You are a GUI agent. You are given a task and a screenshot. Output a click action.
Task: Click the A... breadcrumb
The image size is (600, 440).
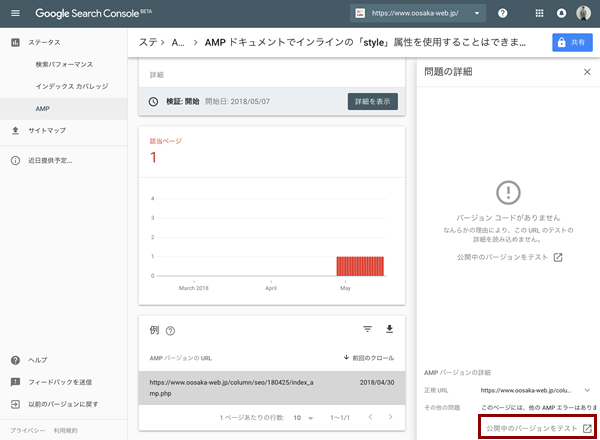click(x=178, y=42)
